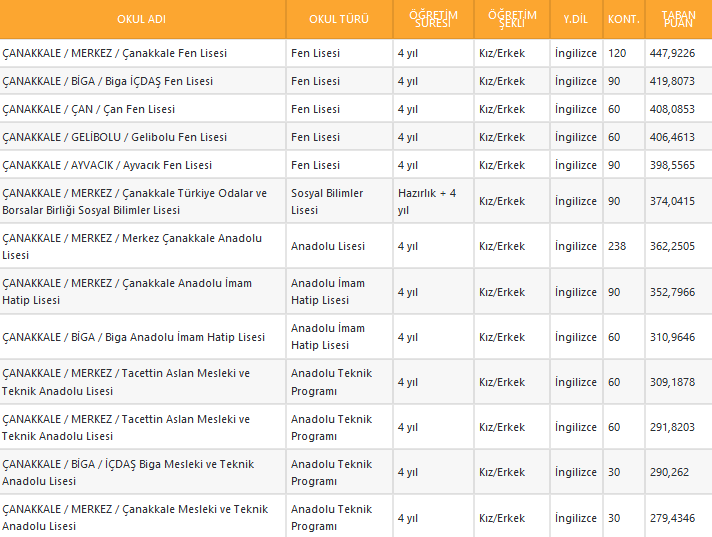Open the Merkez Çanakkale Anadolu Lisesi entry
Image resolution: width=712 pixels, height=537 pixels.
click(132, 246)
